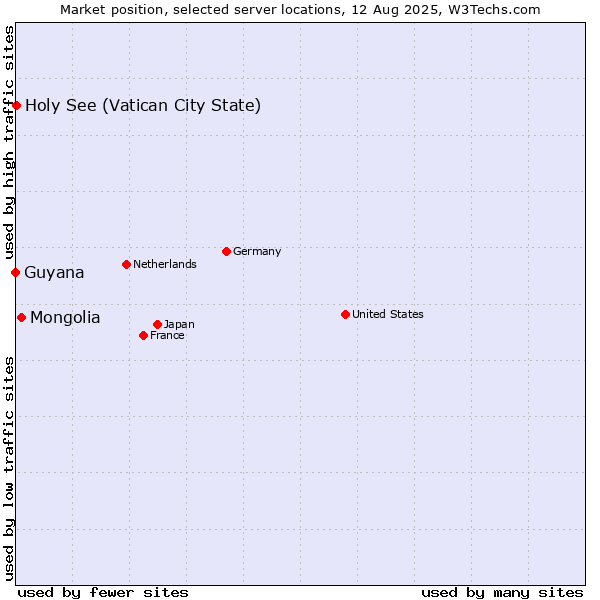This screenshot has width=600, height=600.
Task: Click the 'France' label
Action: tap(167, 336)
